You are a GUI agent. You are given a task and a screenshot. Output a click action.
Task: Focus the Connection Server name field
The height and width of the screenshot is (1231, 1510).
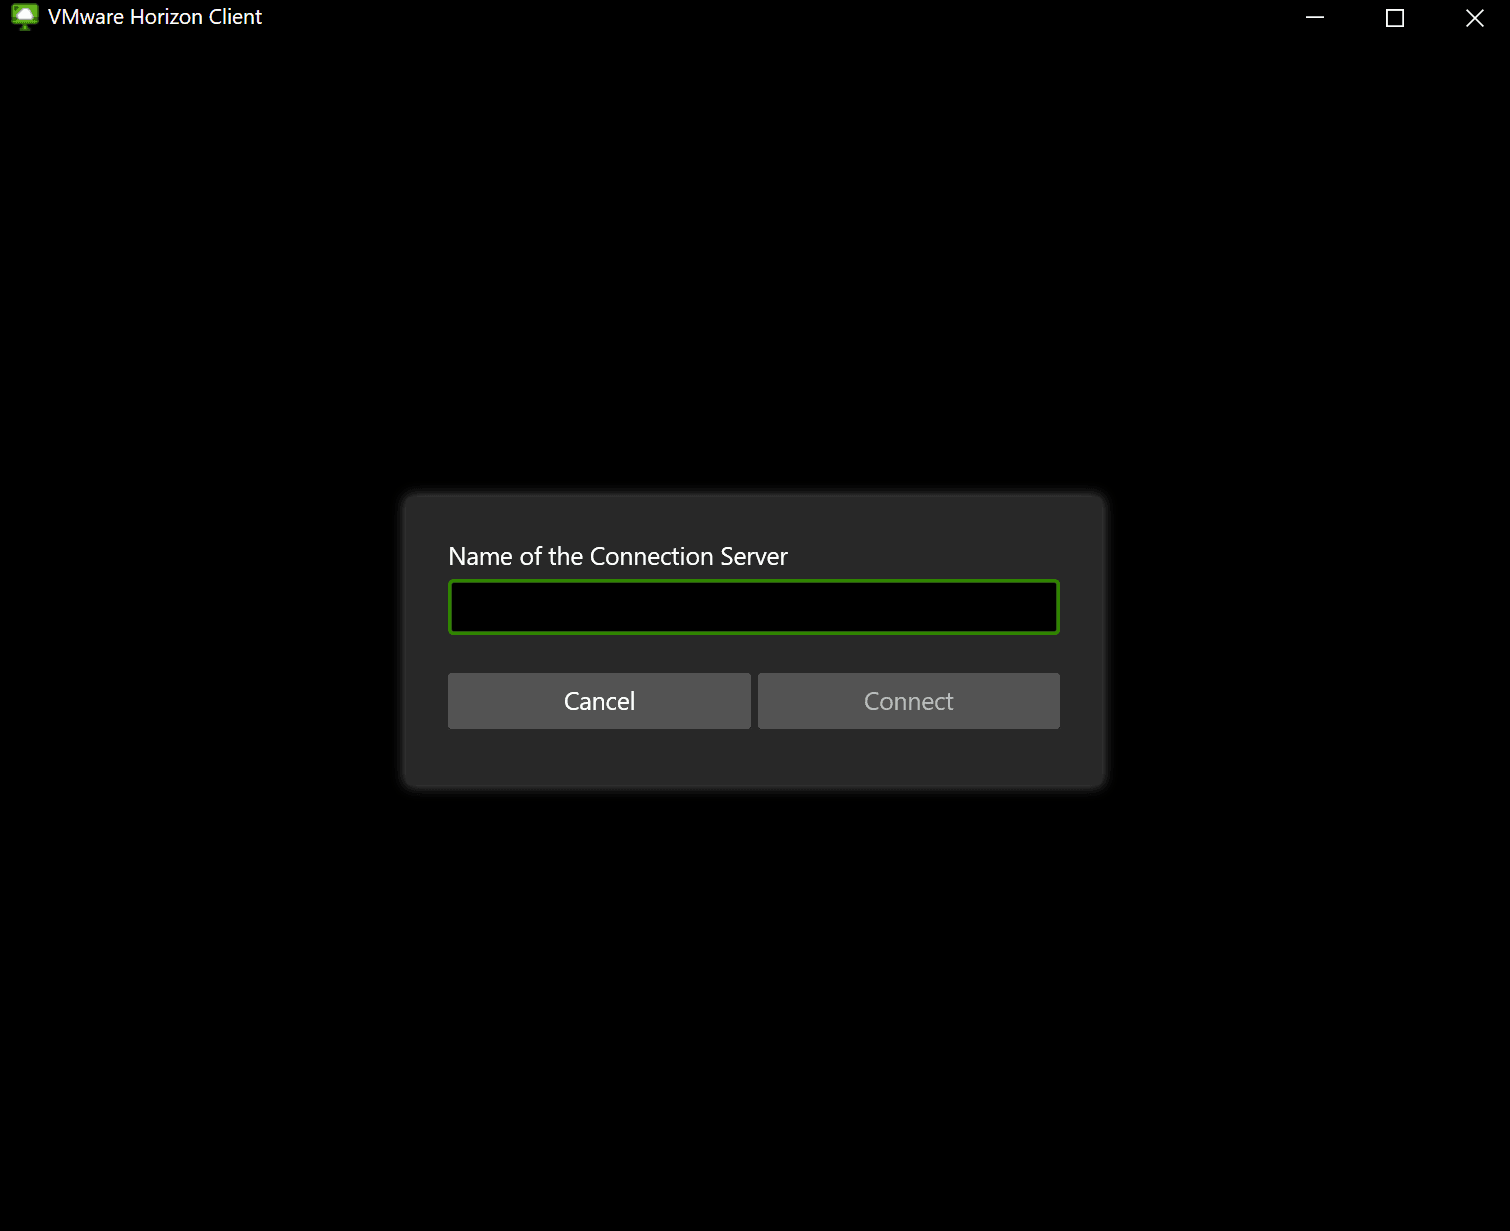(754, 607)
